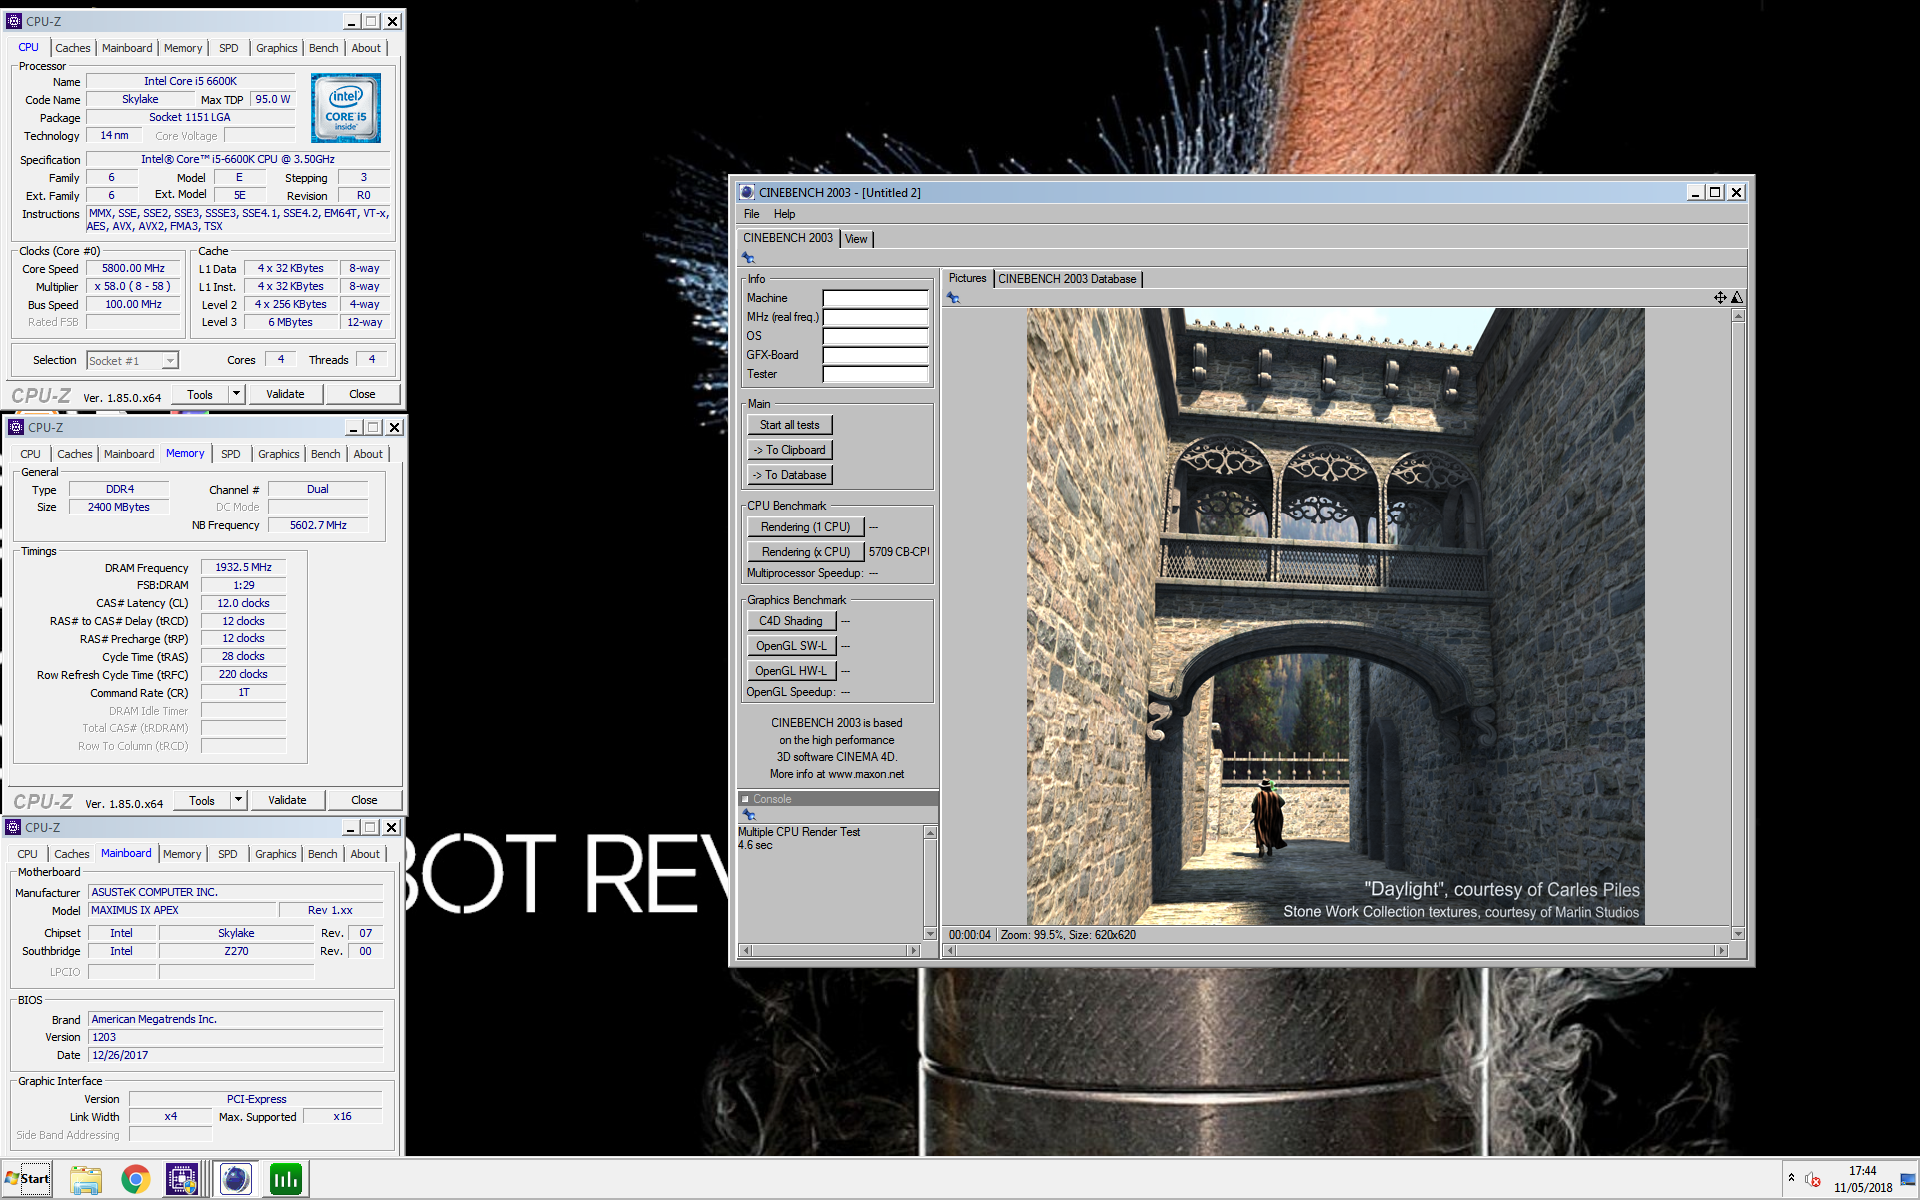This screenshot has height=1200, width=1920.
Task: Open the green bar chart taskbar app
Action: tap(286, 1180)
